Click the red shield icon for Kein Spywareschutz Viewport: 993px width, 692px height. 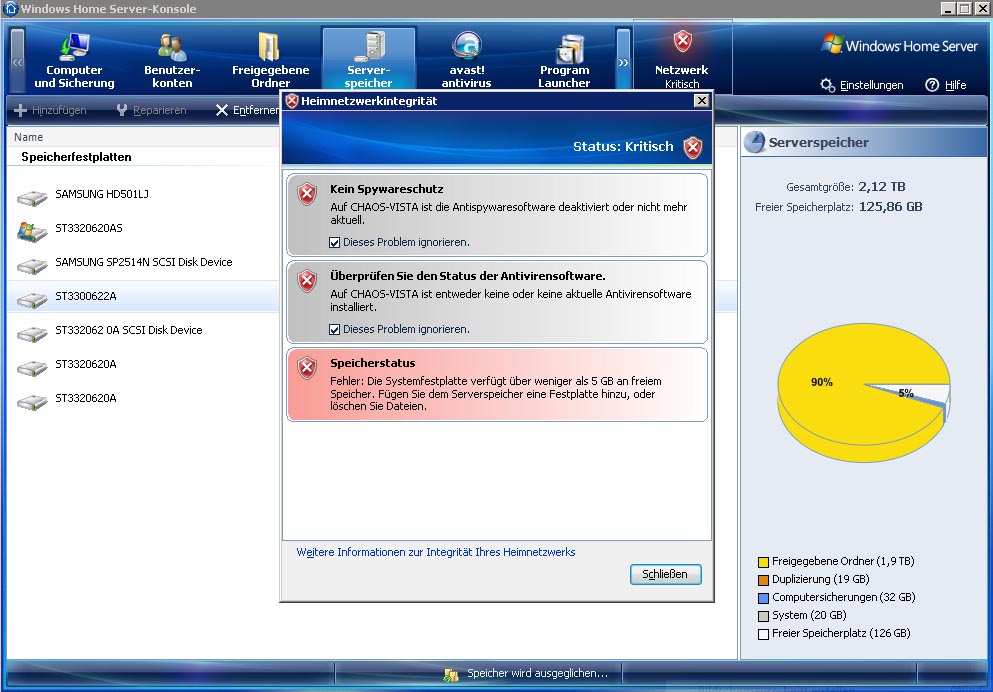click(307, 194)
